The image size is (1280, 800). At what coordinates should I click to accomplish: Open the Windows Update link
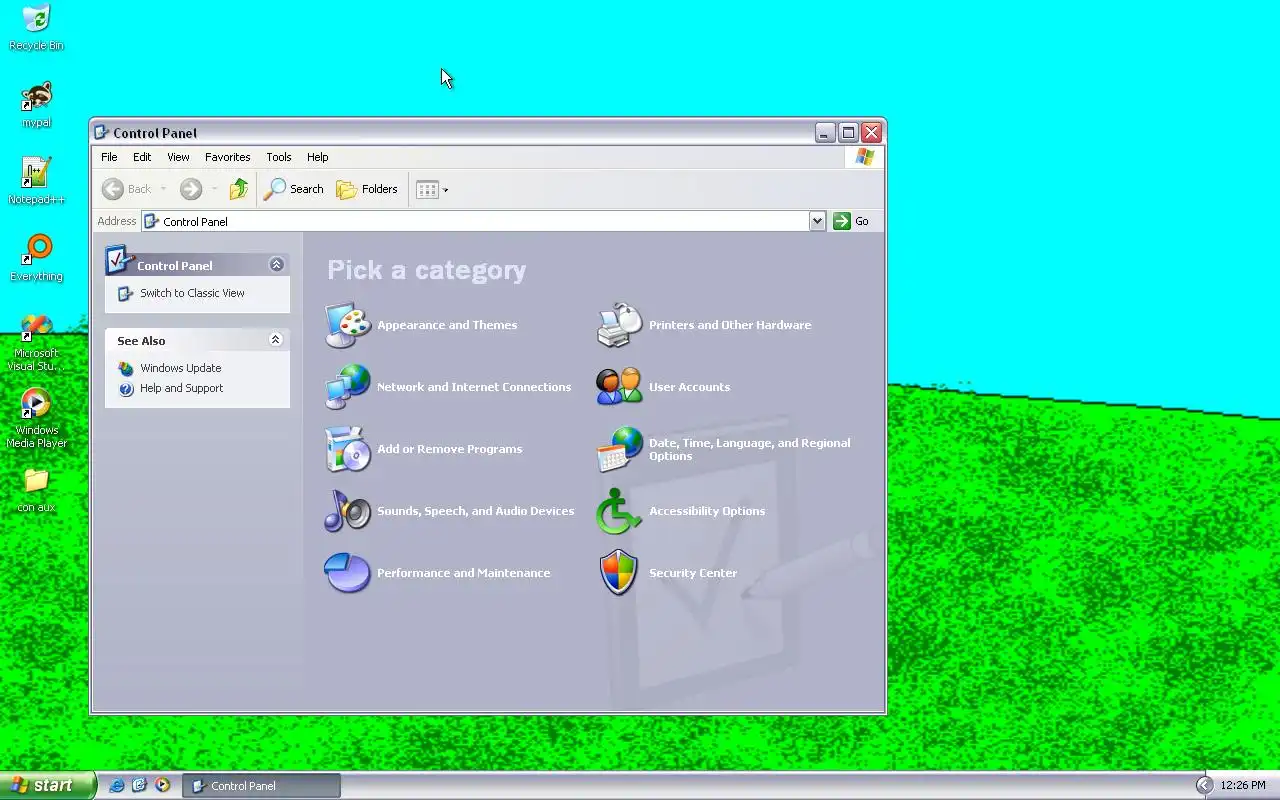[x=181, y=368]
